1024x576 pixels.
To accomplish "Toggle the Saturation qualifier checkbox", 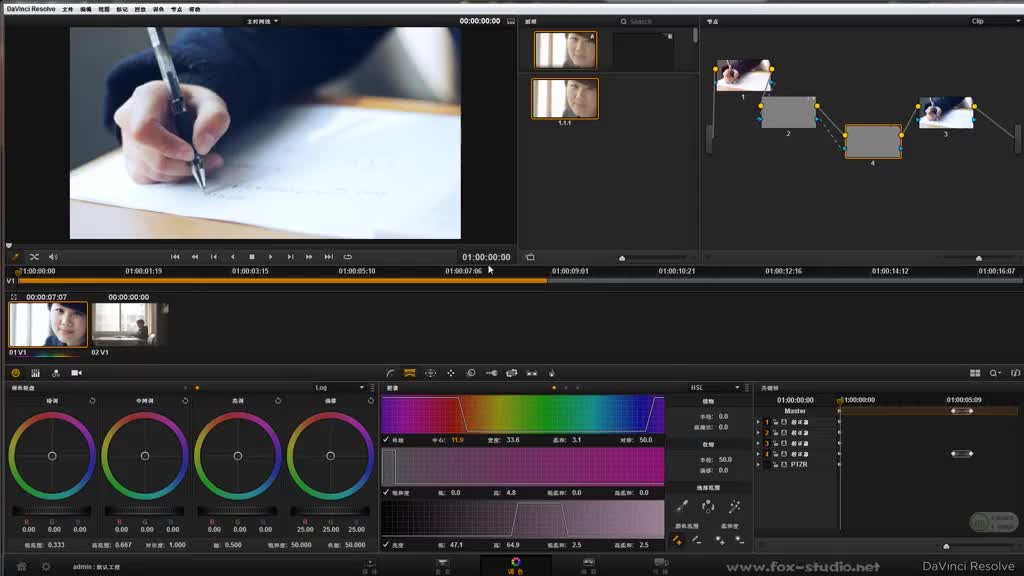I will [387, 492].
